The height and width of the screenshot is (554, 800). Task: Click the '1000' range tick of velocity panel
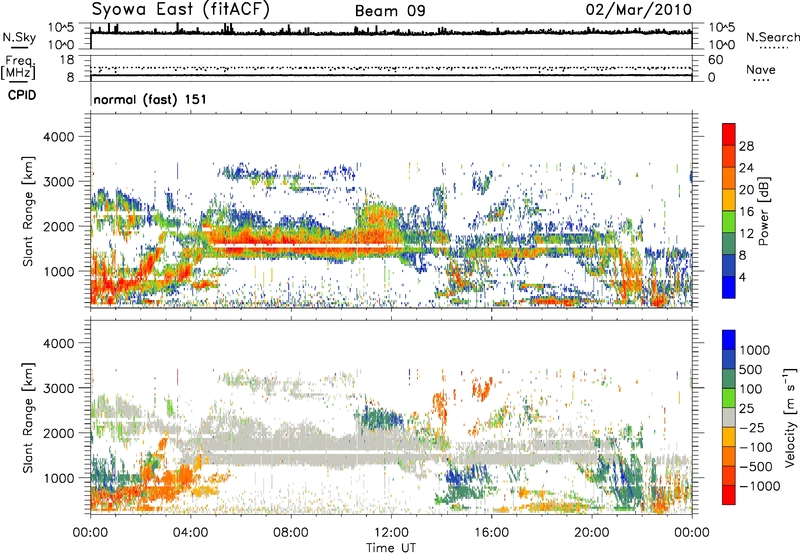[x=58, y=478]
